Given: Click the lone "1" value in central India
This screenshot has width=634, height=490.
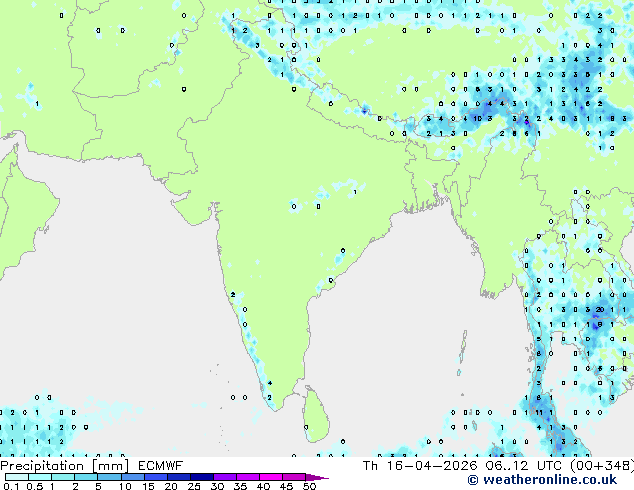Looking at the screenshot, I should point(355,192).
